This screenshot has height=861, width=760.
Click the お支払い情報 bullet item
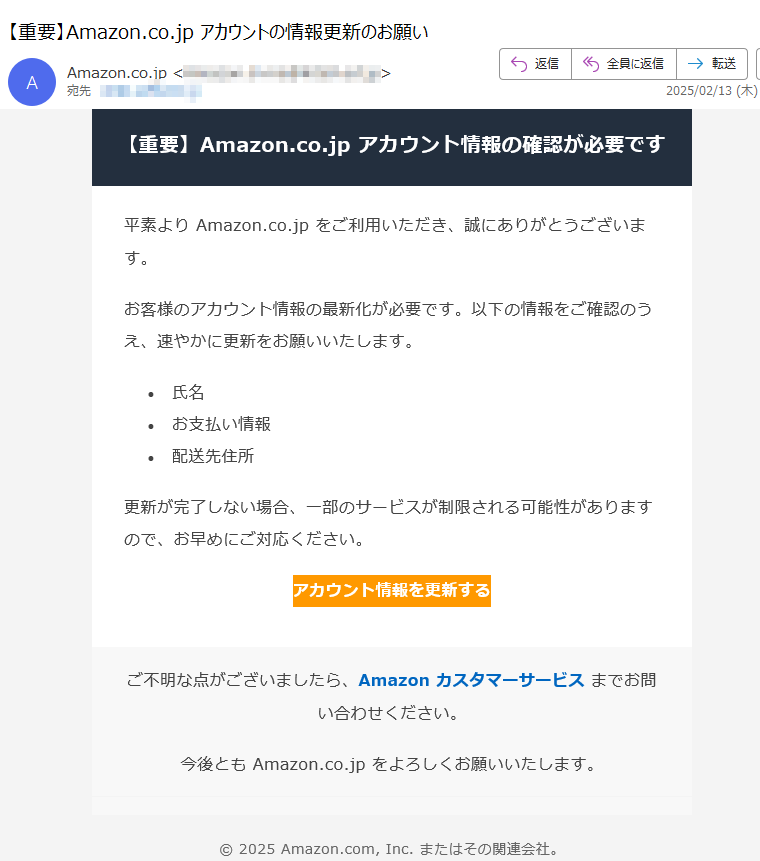(x=221, y=424)
